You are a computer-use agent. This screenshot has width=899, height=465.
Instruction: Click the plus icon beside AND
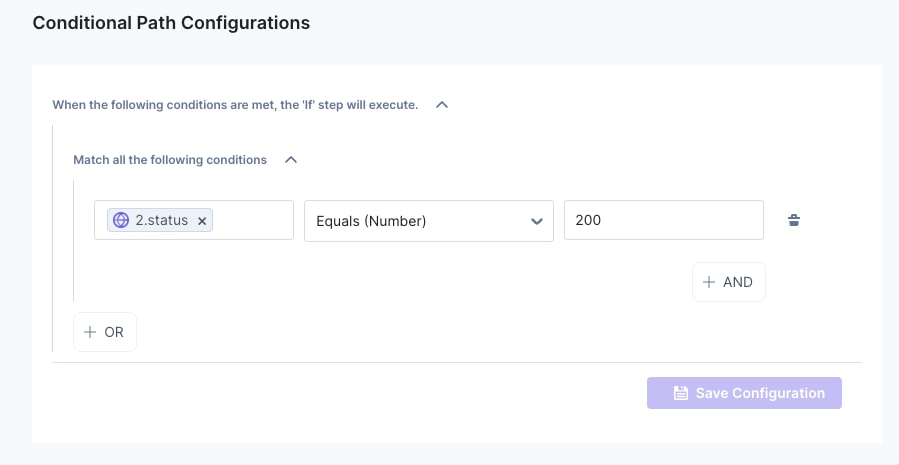coord(709,282)
